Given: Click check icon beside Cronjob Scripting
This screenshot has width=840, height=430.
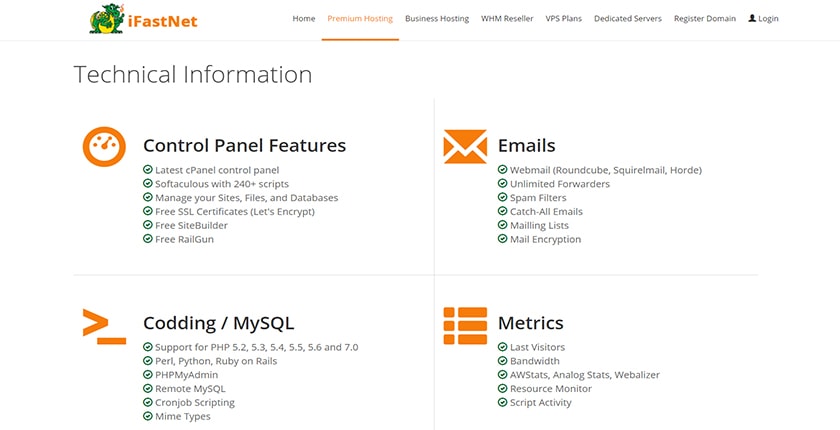Looking at the screenshot, I should point(148,403).
